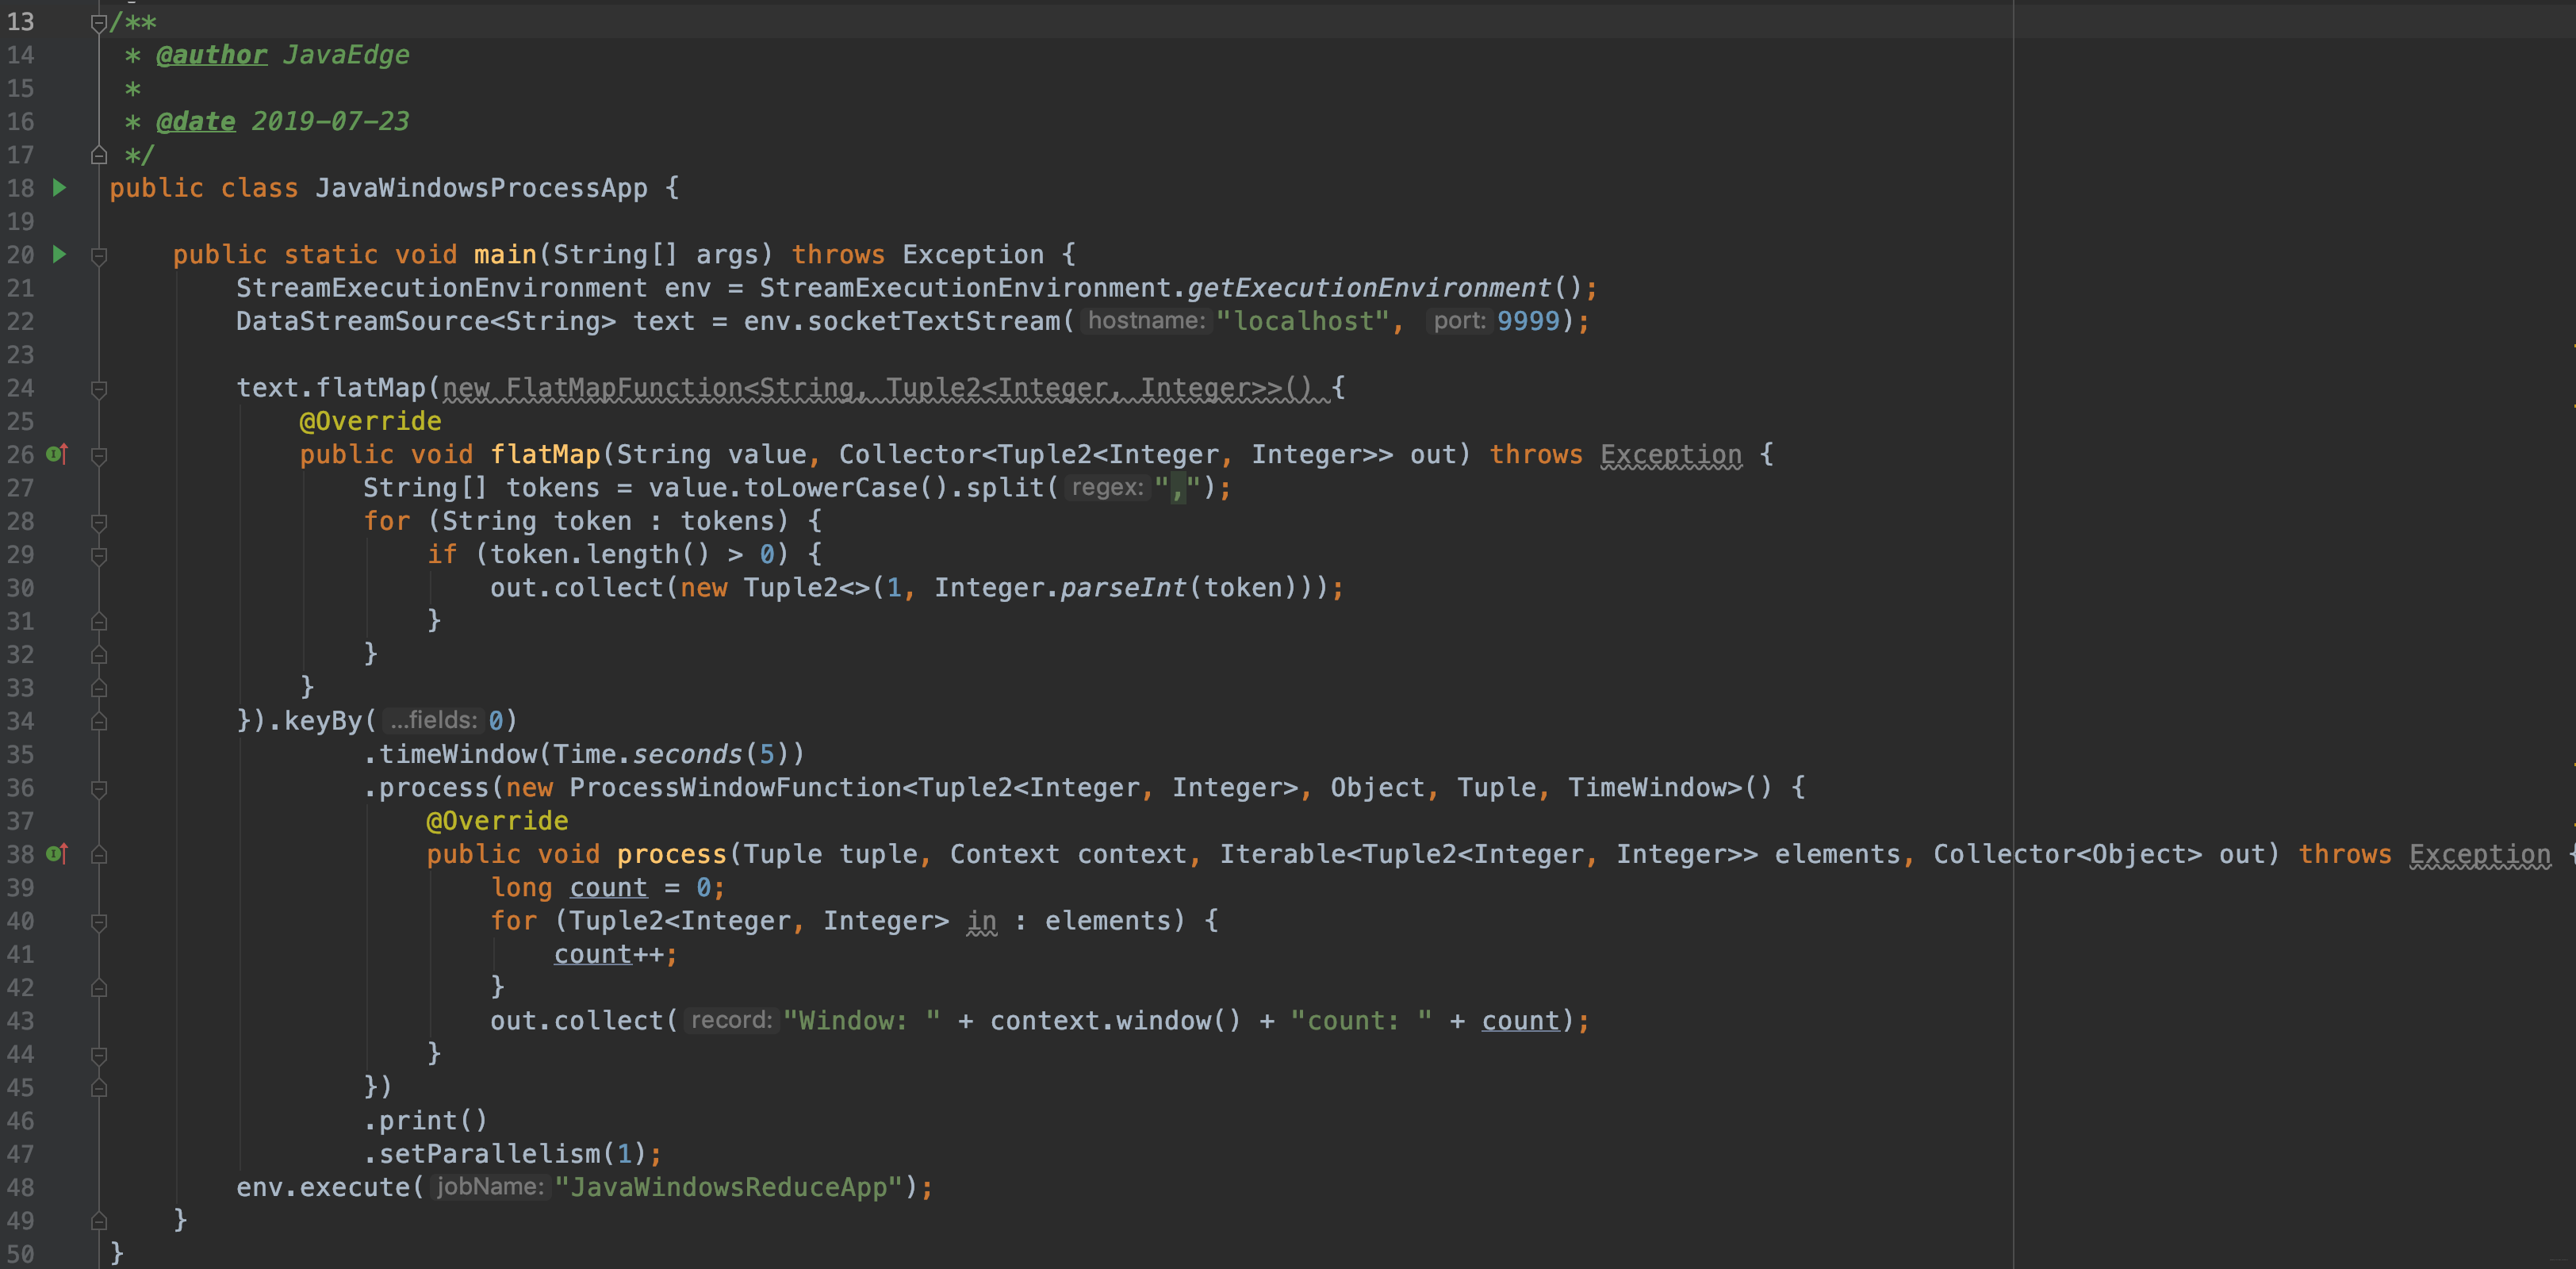This screenshot has height=1269, width=2576.
Task: Click the getExecutionEnvironment method call
Action: (x=1368, y=288)
